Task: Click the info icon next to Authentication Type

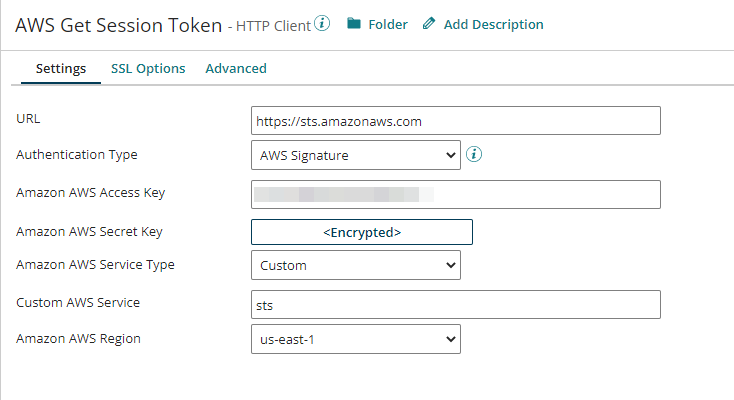Action: 475,154
